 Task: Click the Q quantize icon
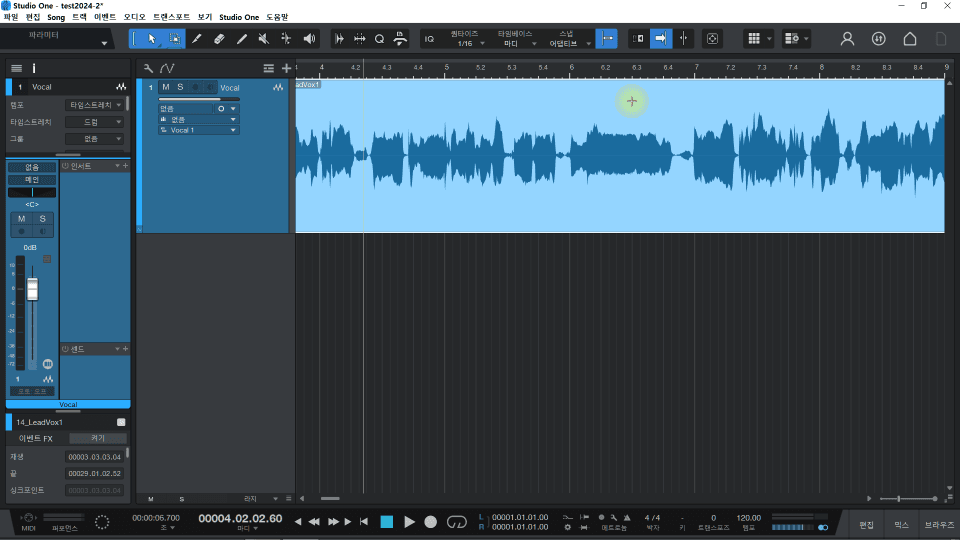380,39
